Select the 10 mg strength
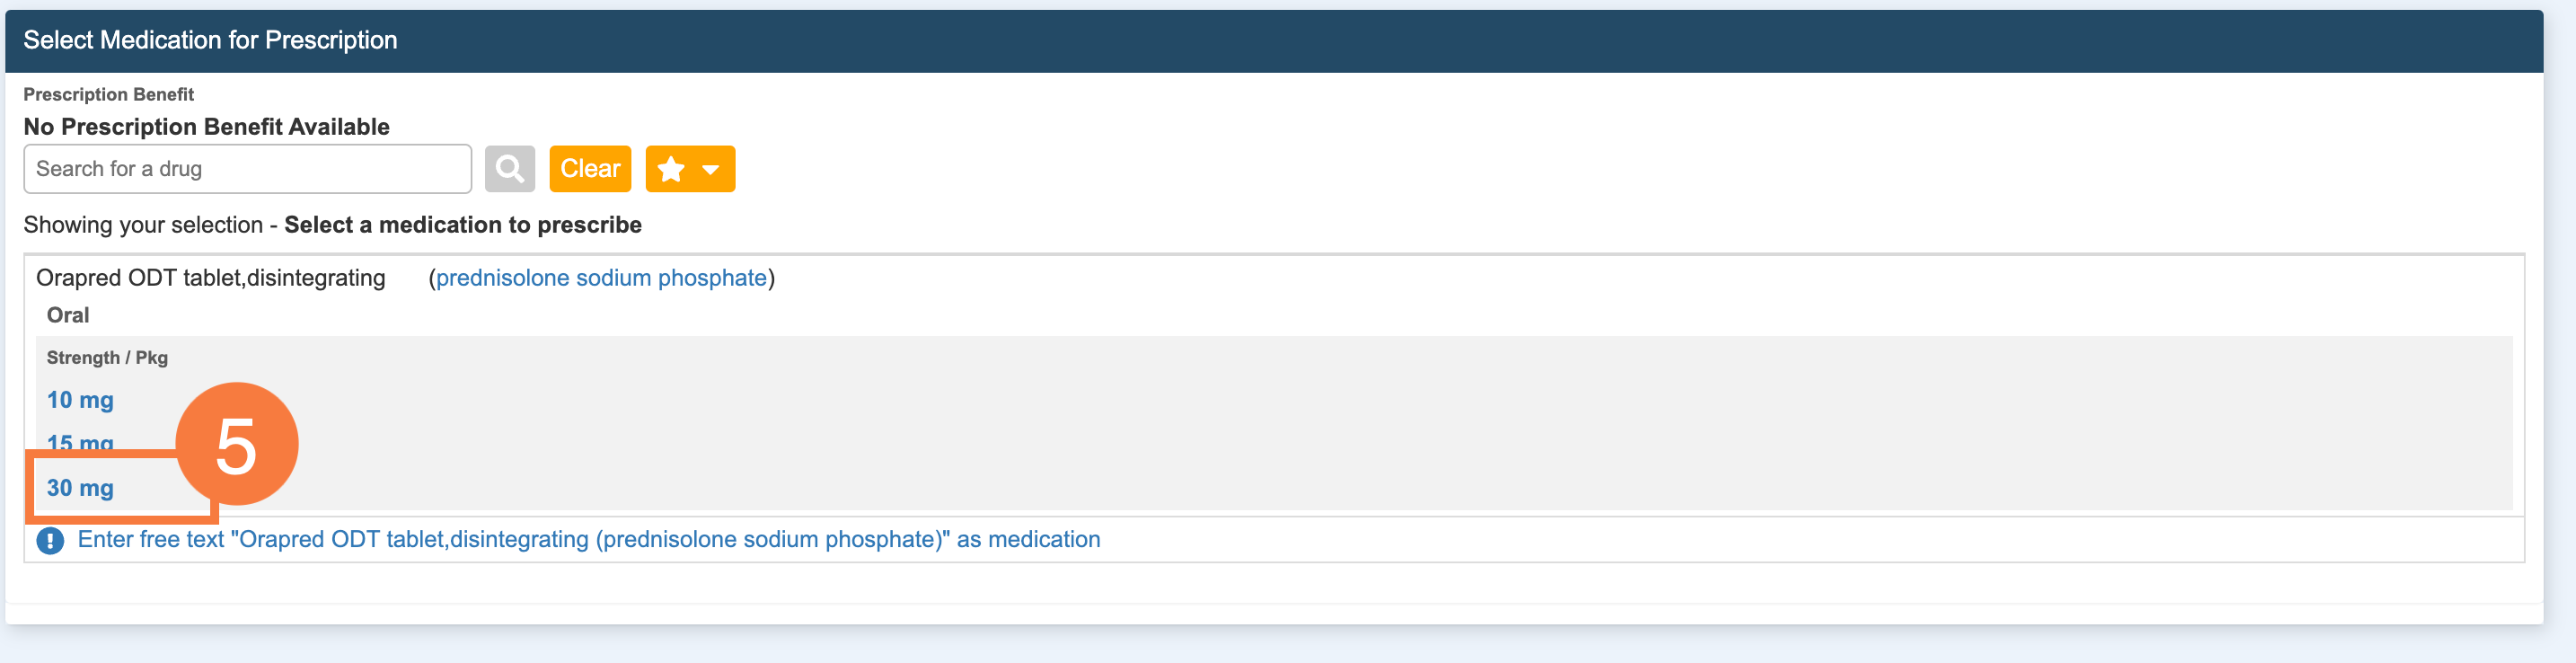The height and width of the screenshot is (663, 2576). (80, 400)
